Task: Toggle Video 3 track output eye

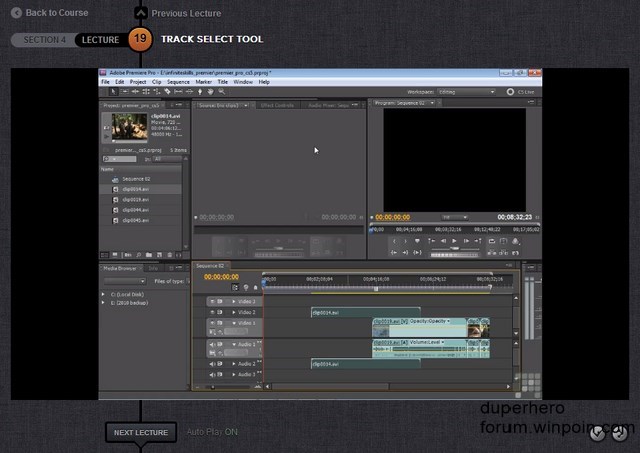Action: coord(212,302)
